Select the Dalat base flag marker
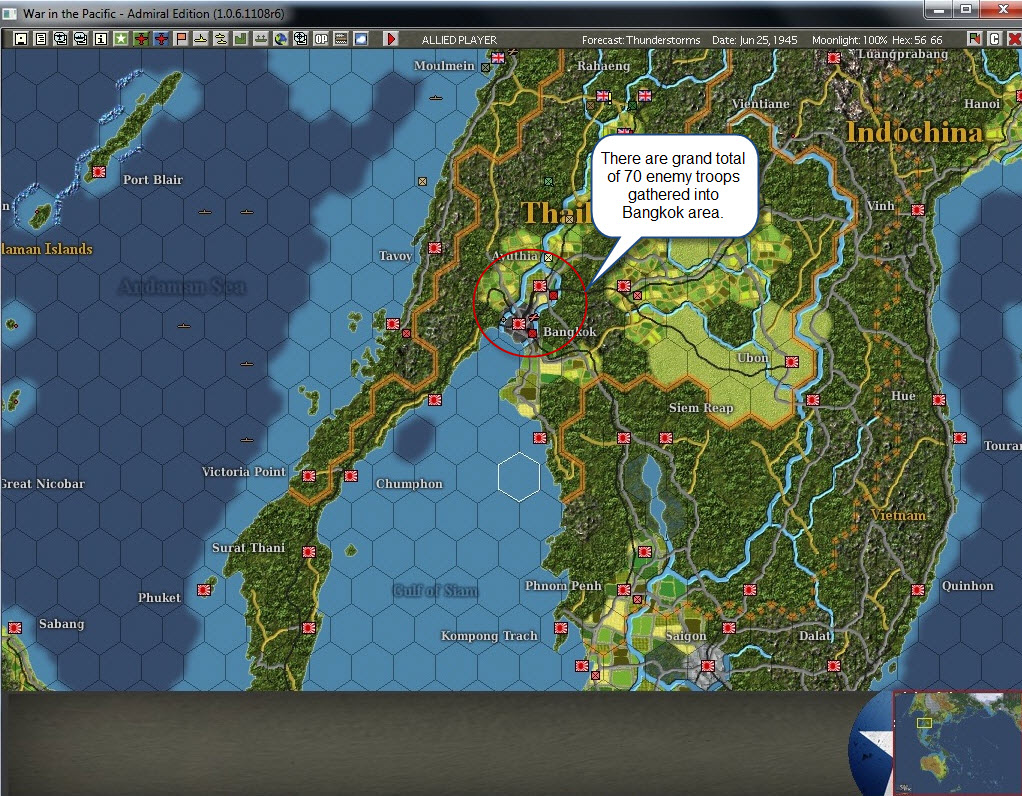This screenshot has width=1022, height=796. (x=834, y=666)
